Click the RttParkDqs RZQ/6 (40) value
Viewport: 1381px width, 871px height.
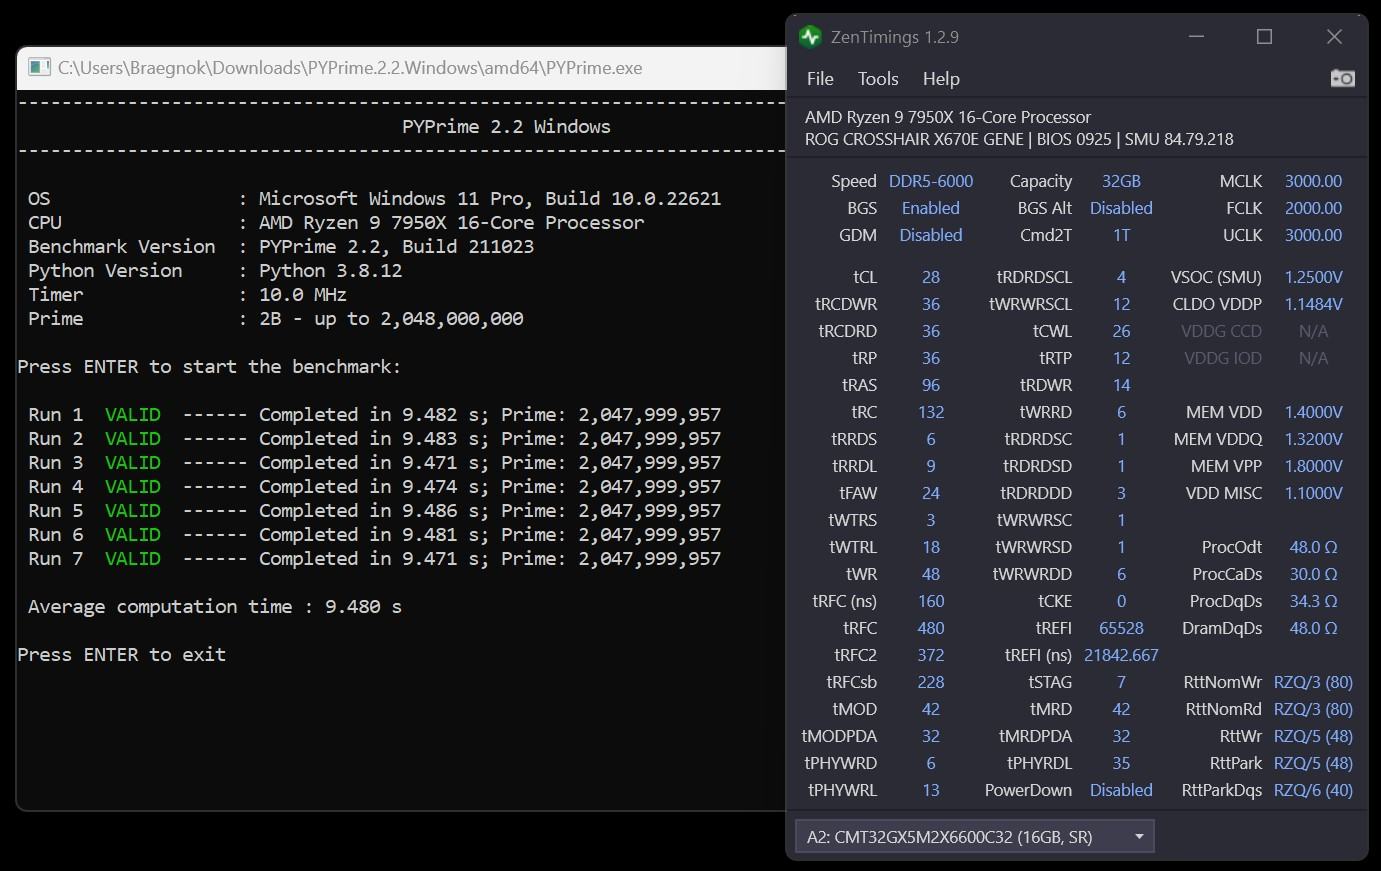1313,790
